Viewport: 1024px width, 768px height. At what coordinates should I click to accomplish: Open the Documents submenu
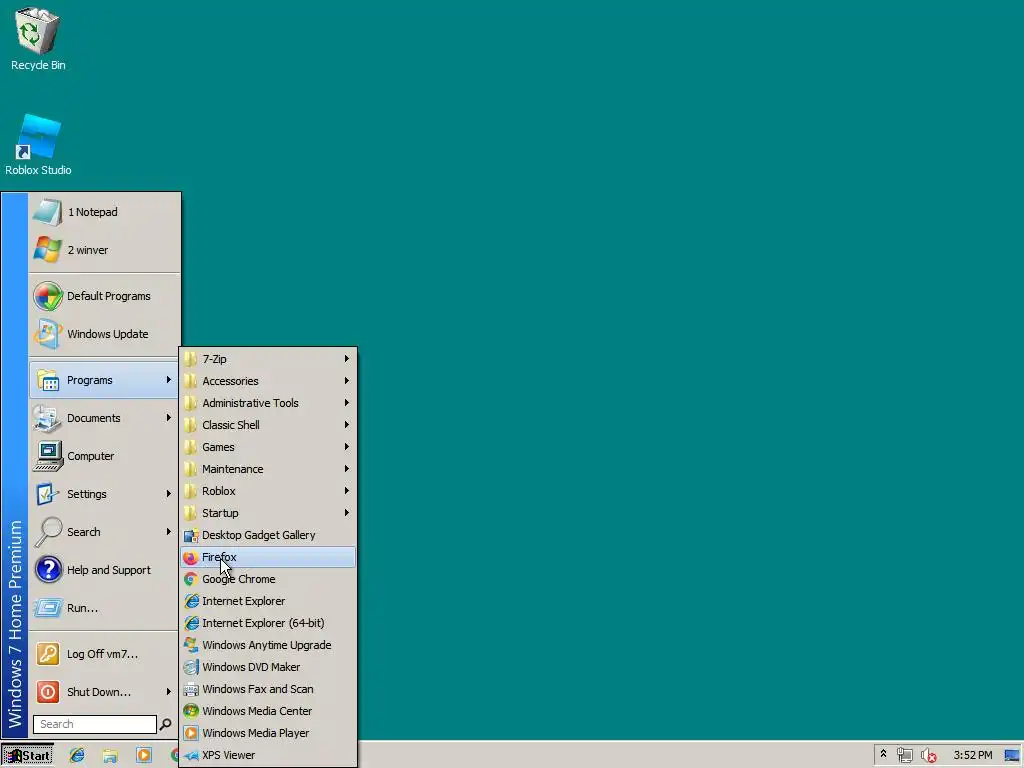tap(104, 418)
